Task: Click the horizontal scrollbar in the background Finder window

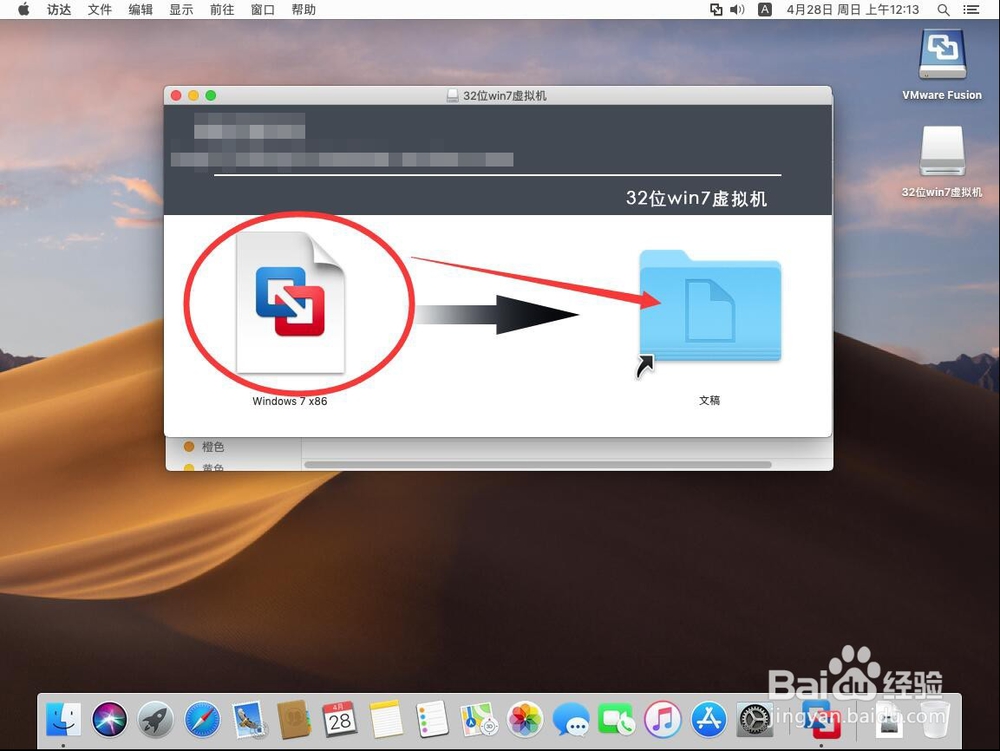Action: click(538, 465)
